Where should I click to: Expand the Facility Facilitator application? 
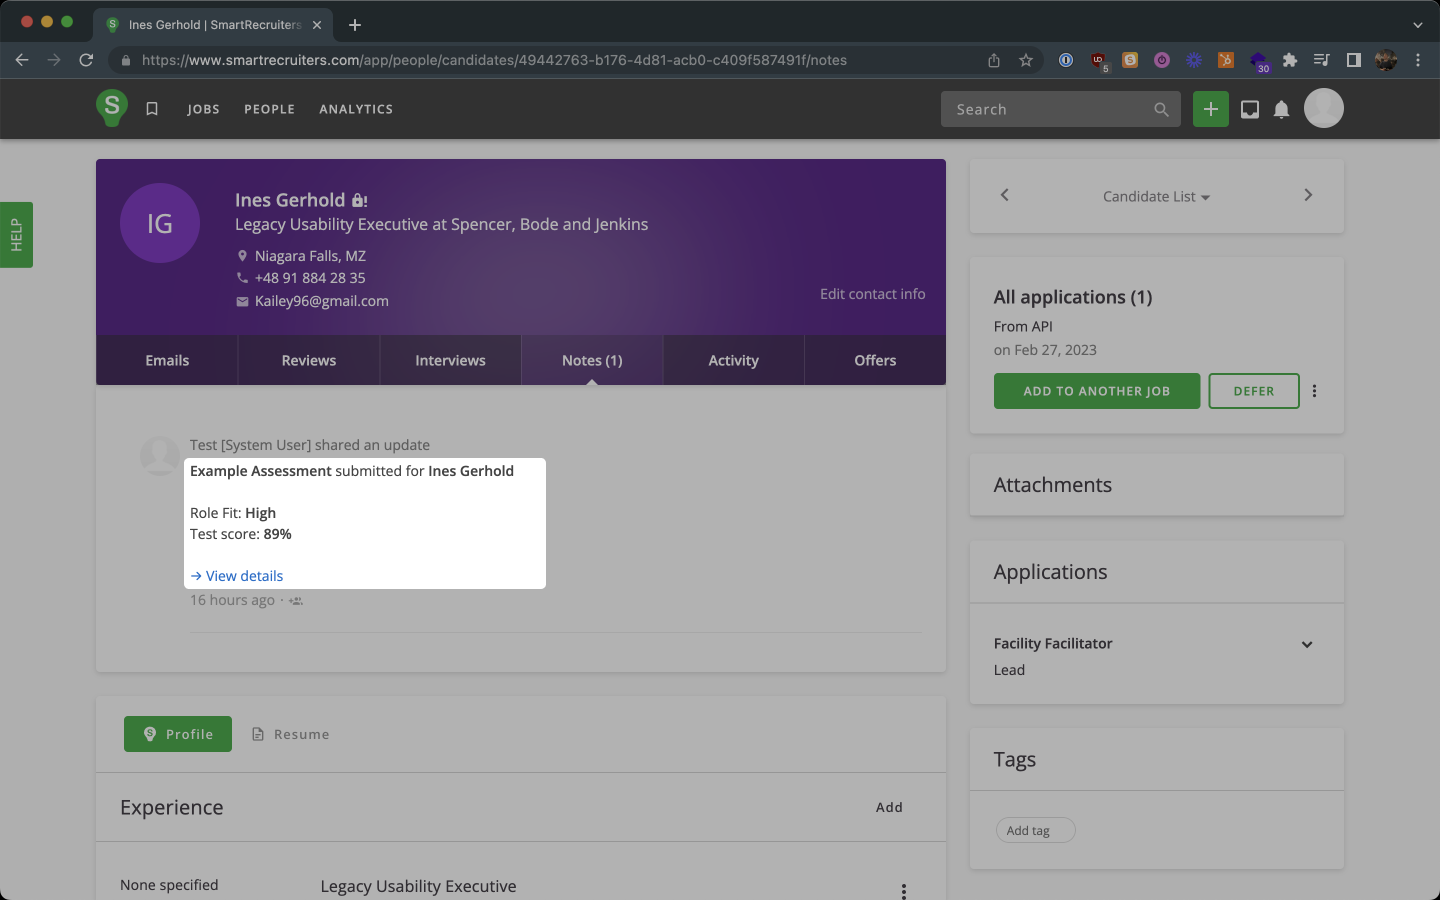(x=1306, y=644)
